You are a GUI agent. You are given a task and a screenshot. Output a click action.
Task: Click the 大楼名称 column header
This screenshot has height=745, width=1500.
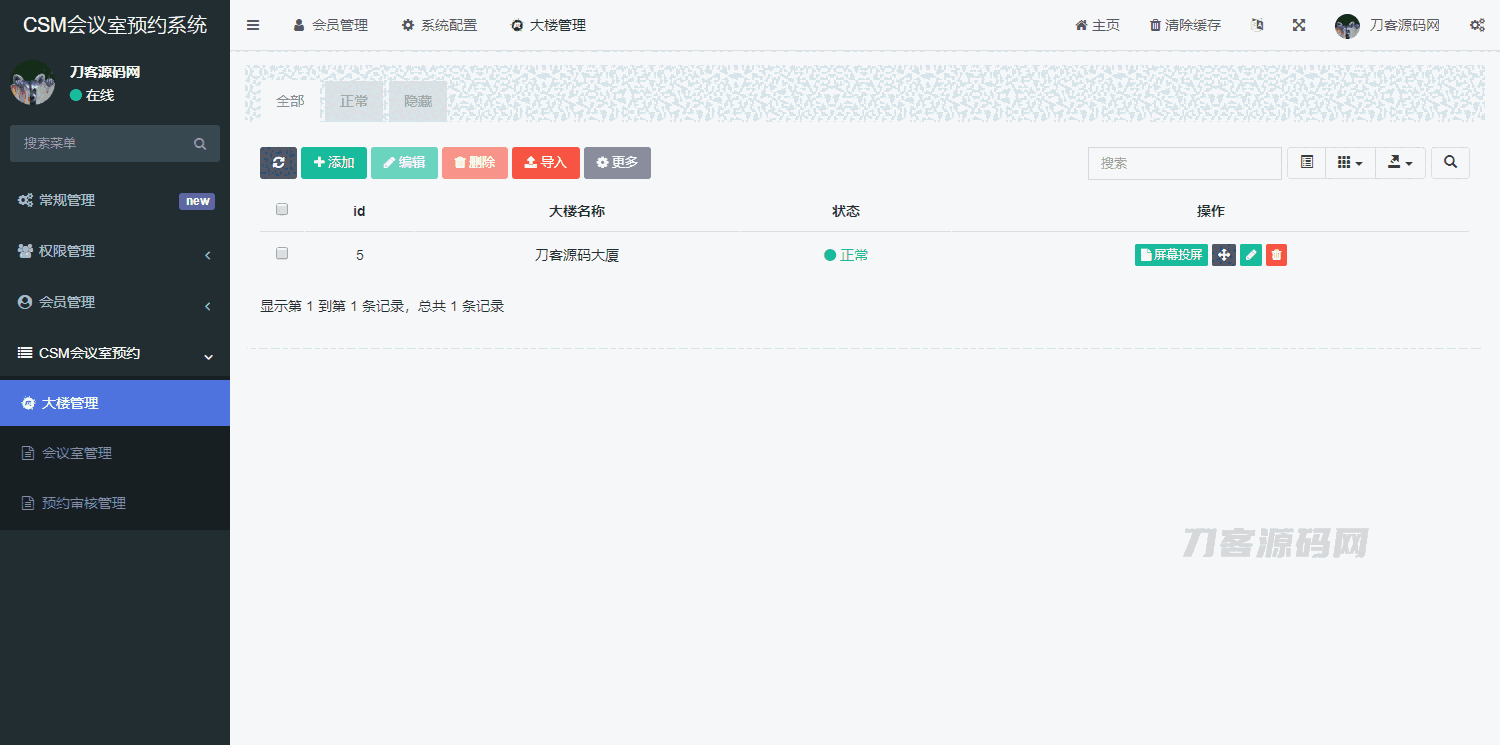pos(577,211)
